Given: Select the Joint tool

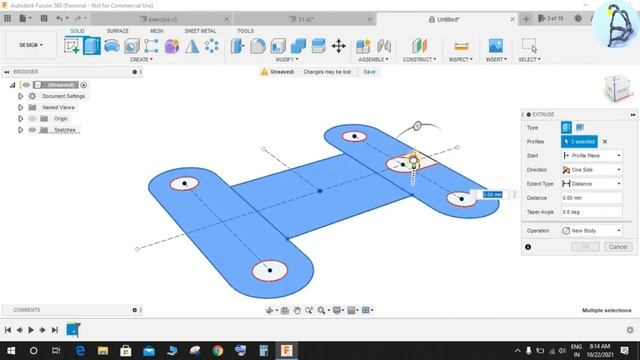Looking at the screenshot, I should coord(384,46).
